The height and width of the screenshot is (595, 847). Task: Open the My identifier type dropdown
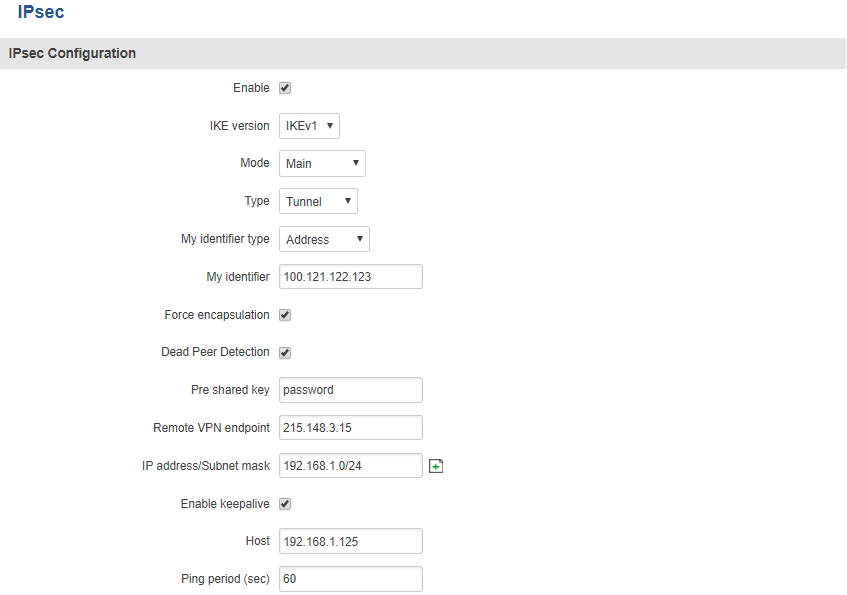324,239
